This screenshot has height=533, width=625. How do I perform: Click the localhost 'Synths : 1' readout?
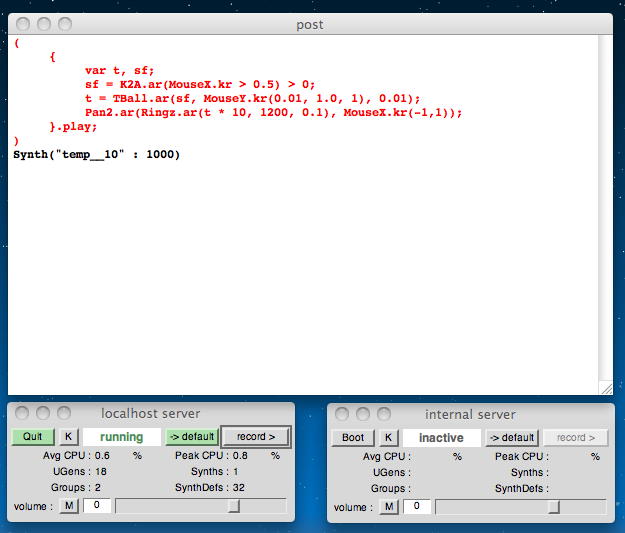(214, 472)
